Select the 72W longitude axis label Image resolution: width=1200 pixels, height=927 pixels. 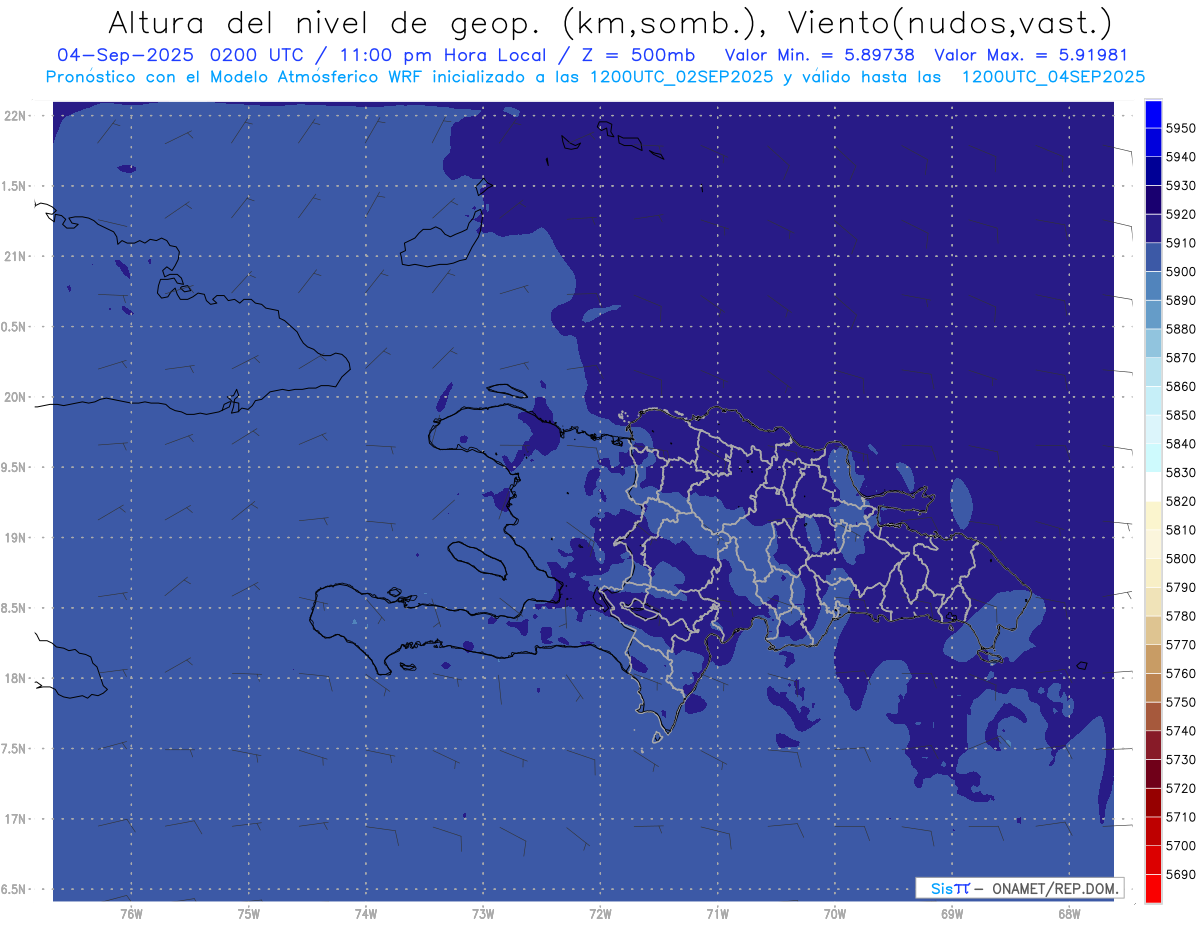click(x=600, y=914)
